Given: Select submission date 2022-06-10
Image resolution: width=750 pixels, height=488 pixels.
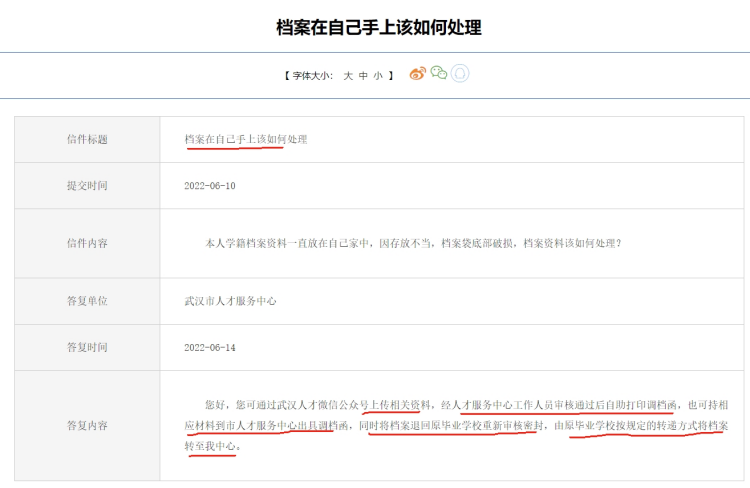Looking at the screenshot, I should point(210,186).
